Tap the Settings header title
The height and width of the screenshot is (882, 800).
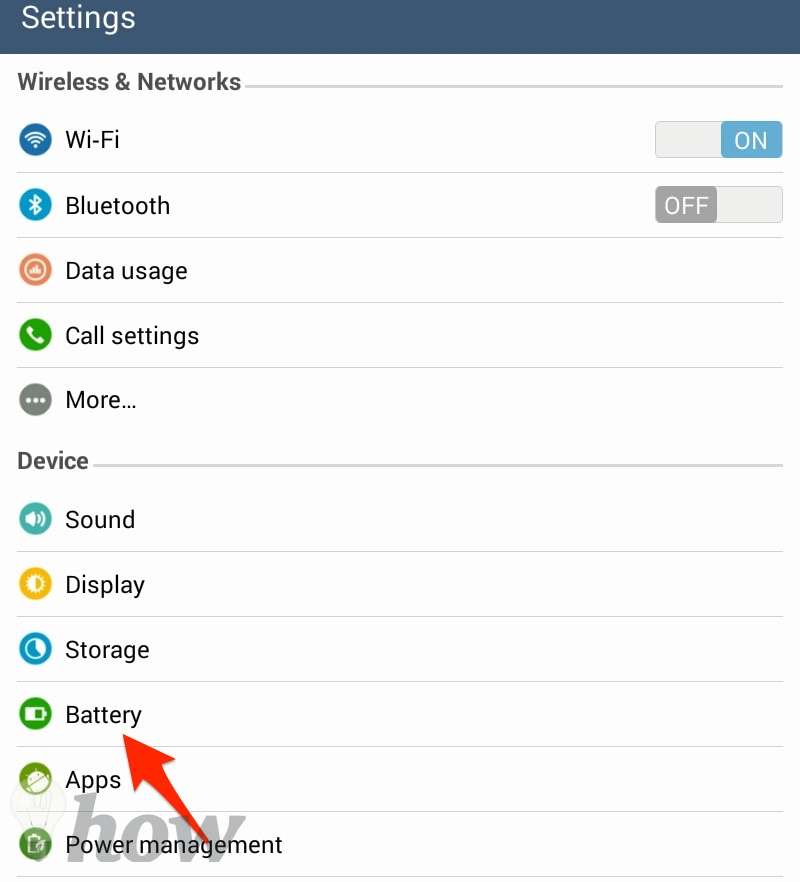78,18
